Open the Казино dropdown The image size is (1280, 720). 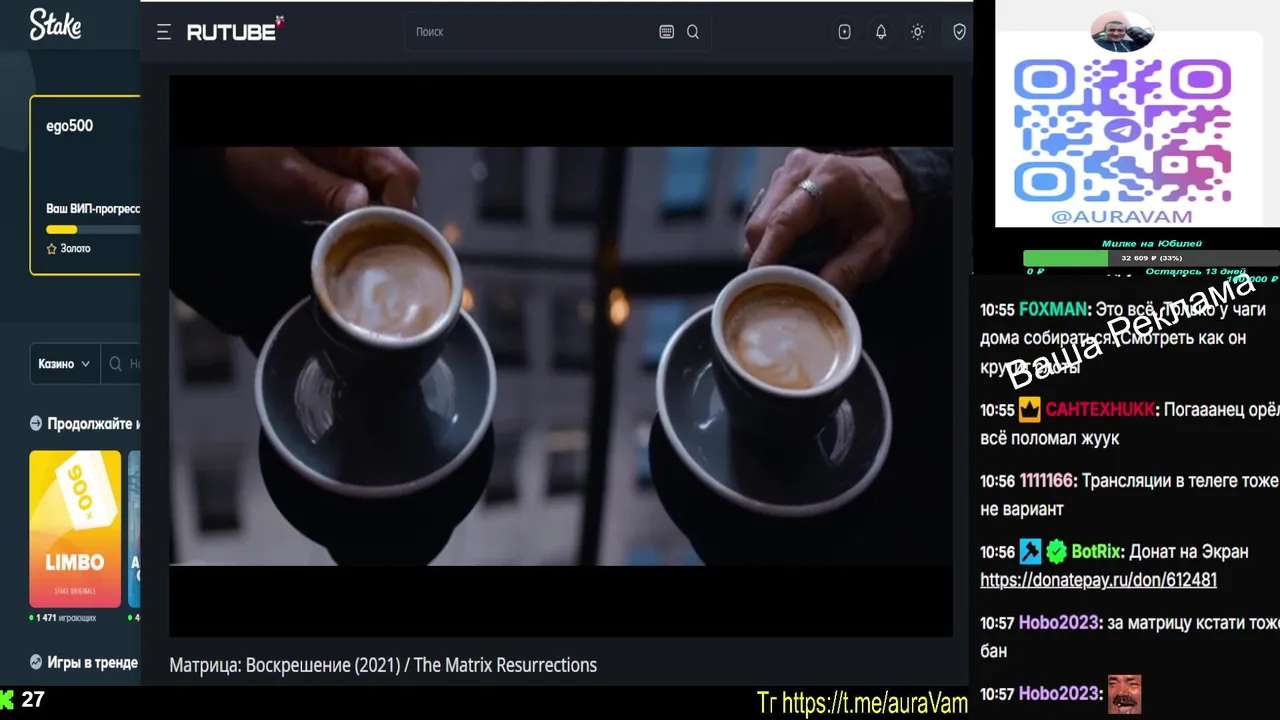(x=64, y=364)
